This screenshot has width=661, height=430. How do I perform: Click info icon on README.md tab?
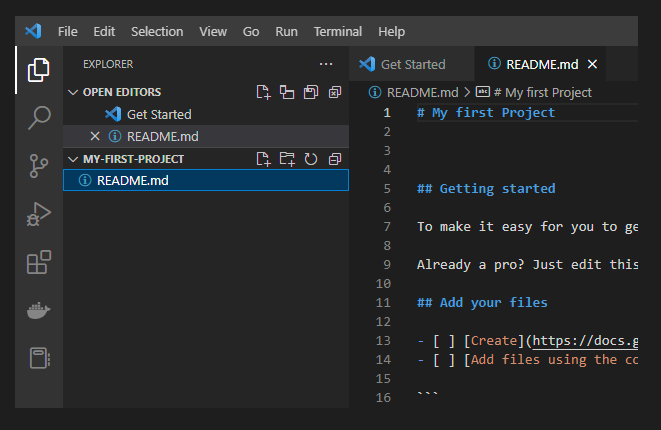[494, 64]
